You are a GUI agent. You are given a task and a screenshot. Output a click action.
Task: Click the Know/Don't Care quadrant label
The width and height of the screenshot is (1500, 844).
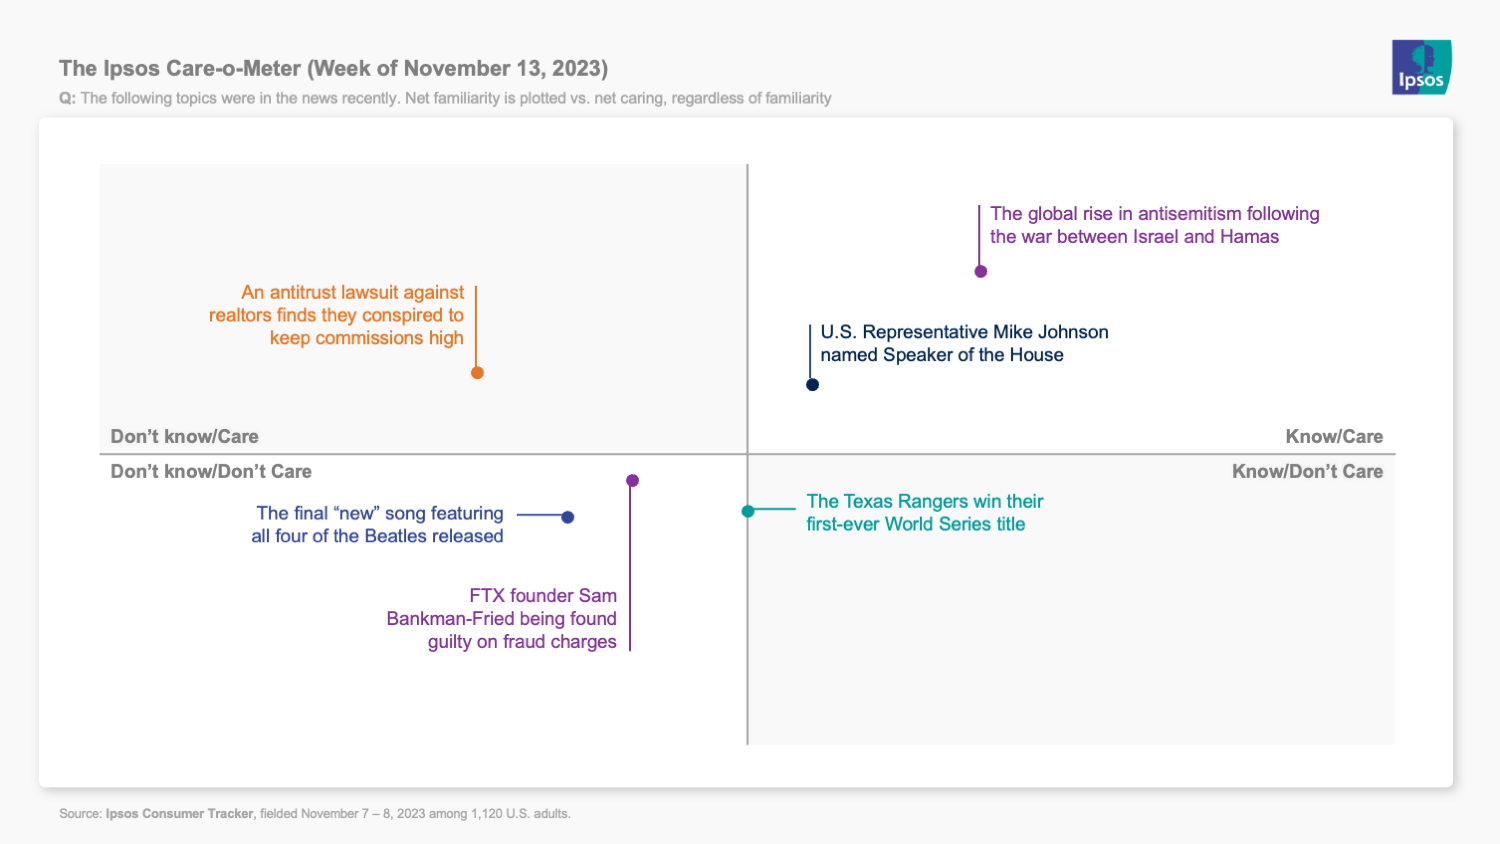pyautogui.click(x=1307, y=472)
